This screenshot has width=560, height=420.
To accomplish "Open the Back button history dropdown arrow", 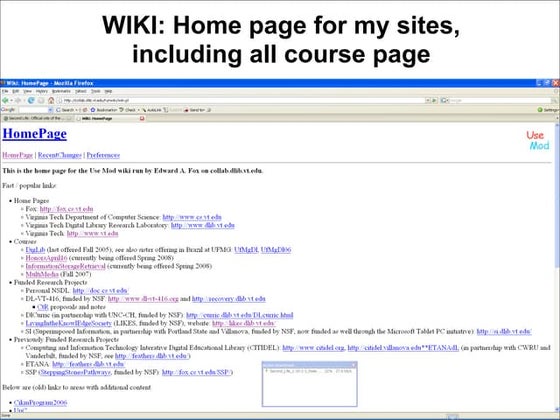I will pos(11,101).
